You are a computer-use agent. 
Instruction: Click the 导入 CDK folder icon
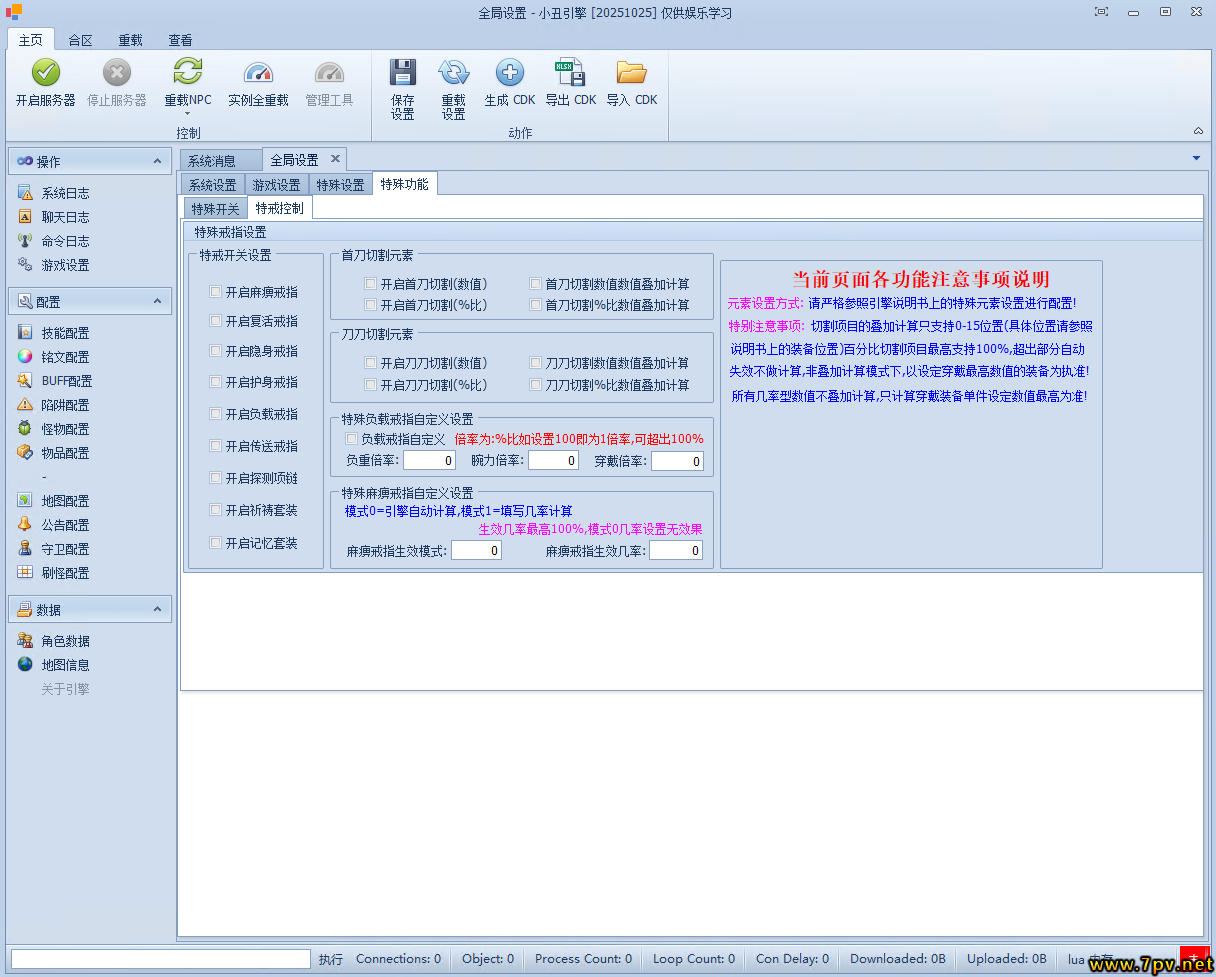[631, 73]
